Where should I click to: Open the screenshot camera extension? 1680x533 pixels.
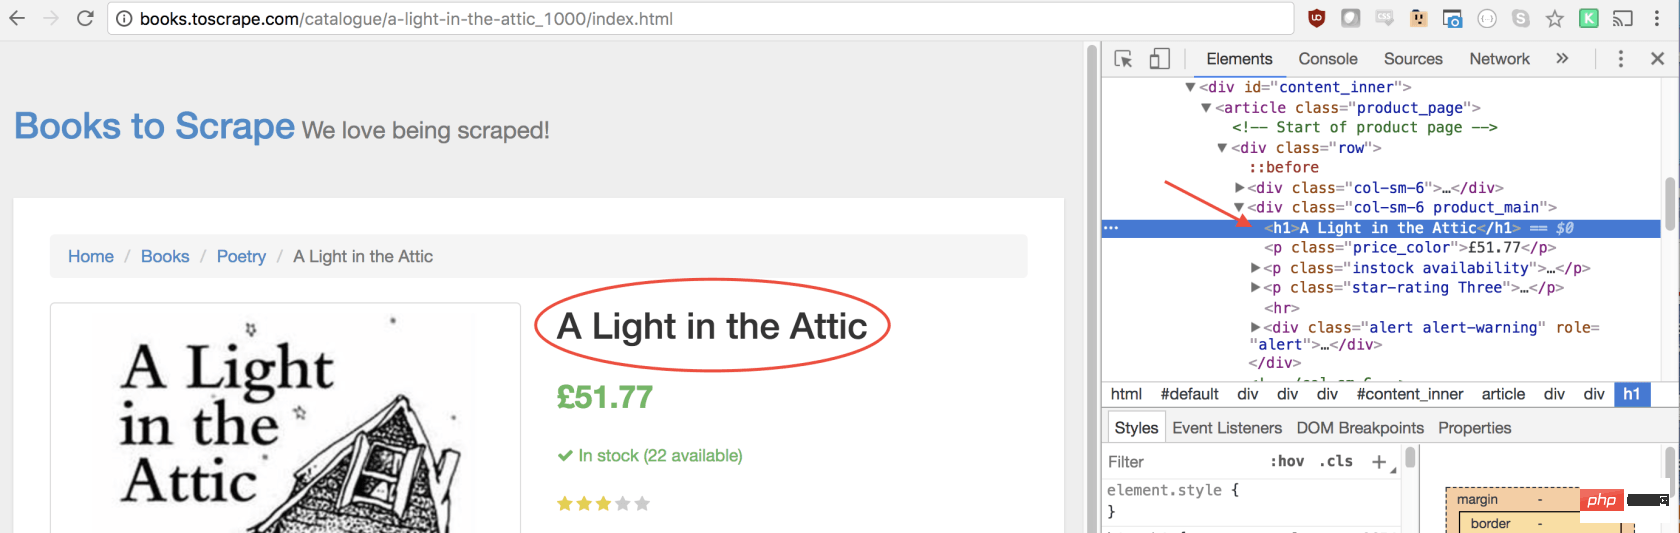1453,18
